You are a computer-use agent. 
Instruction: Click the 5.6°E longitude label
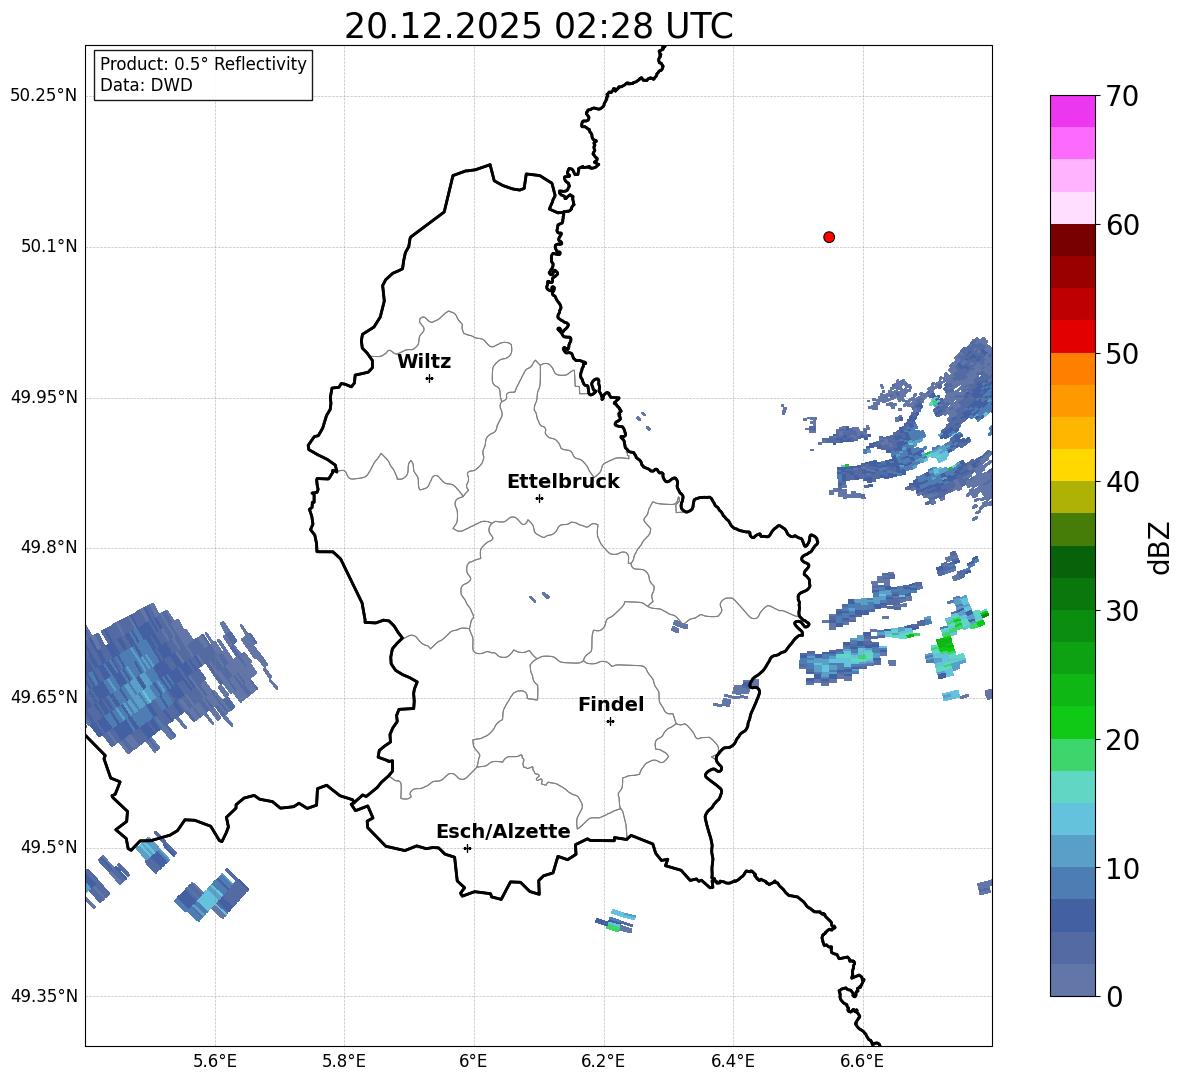[x=215, y=1061]
